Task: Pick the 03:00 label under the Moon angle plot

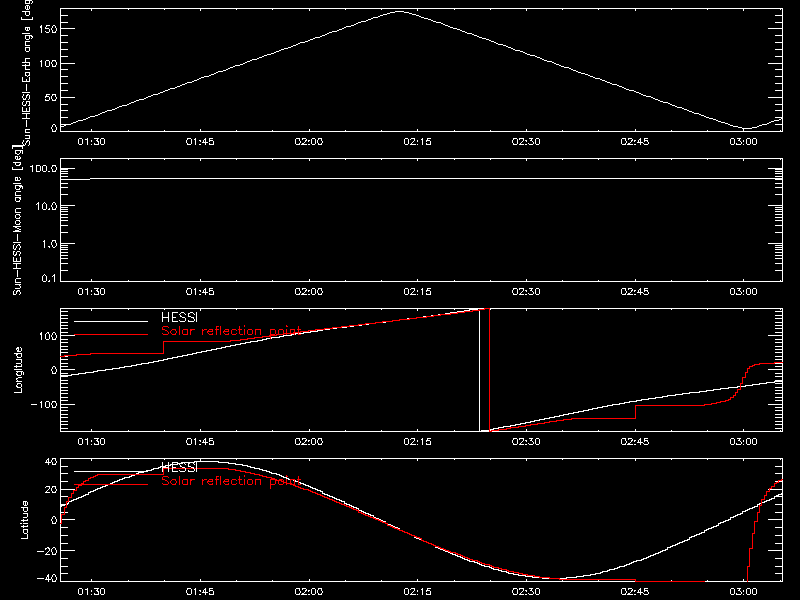Action: tap(743, 291)
